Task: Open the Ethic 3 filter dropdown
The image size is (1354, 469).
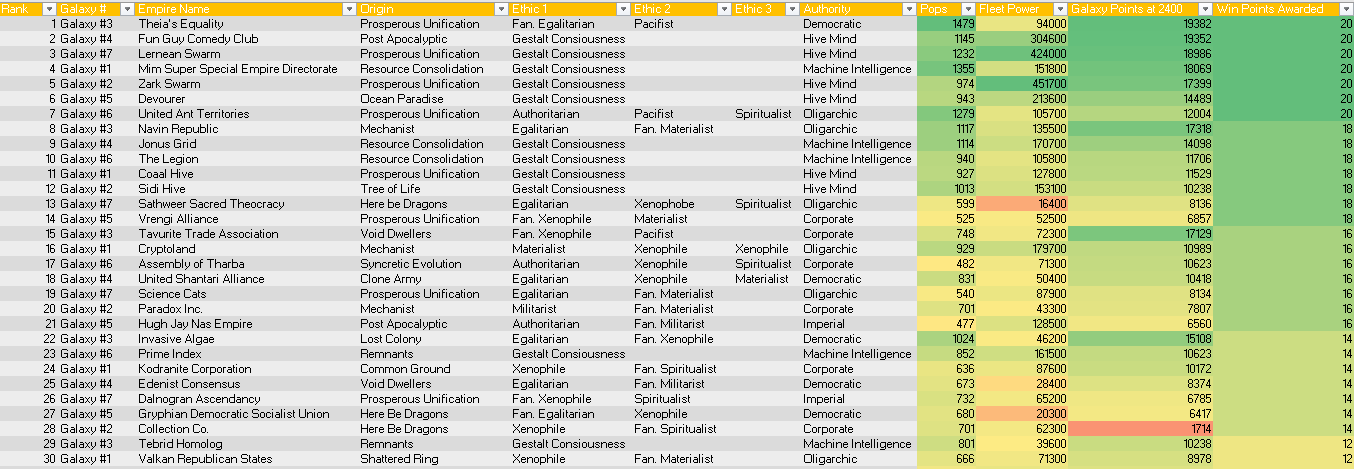Action: pyautogui.click(x=791, y=9)
